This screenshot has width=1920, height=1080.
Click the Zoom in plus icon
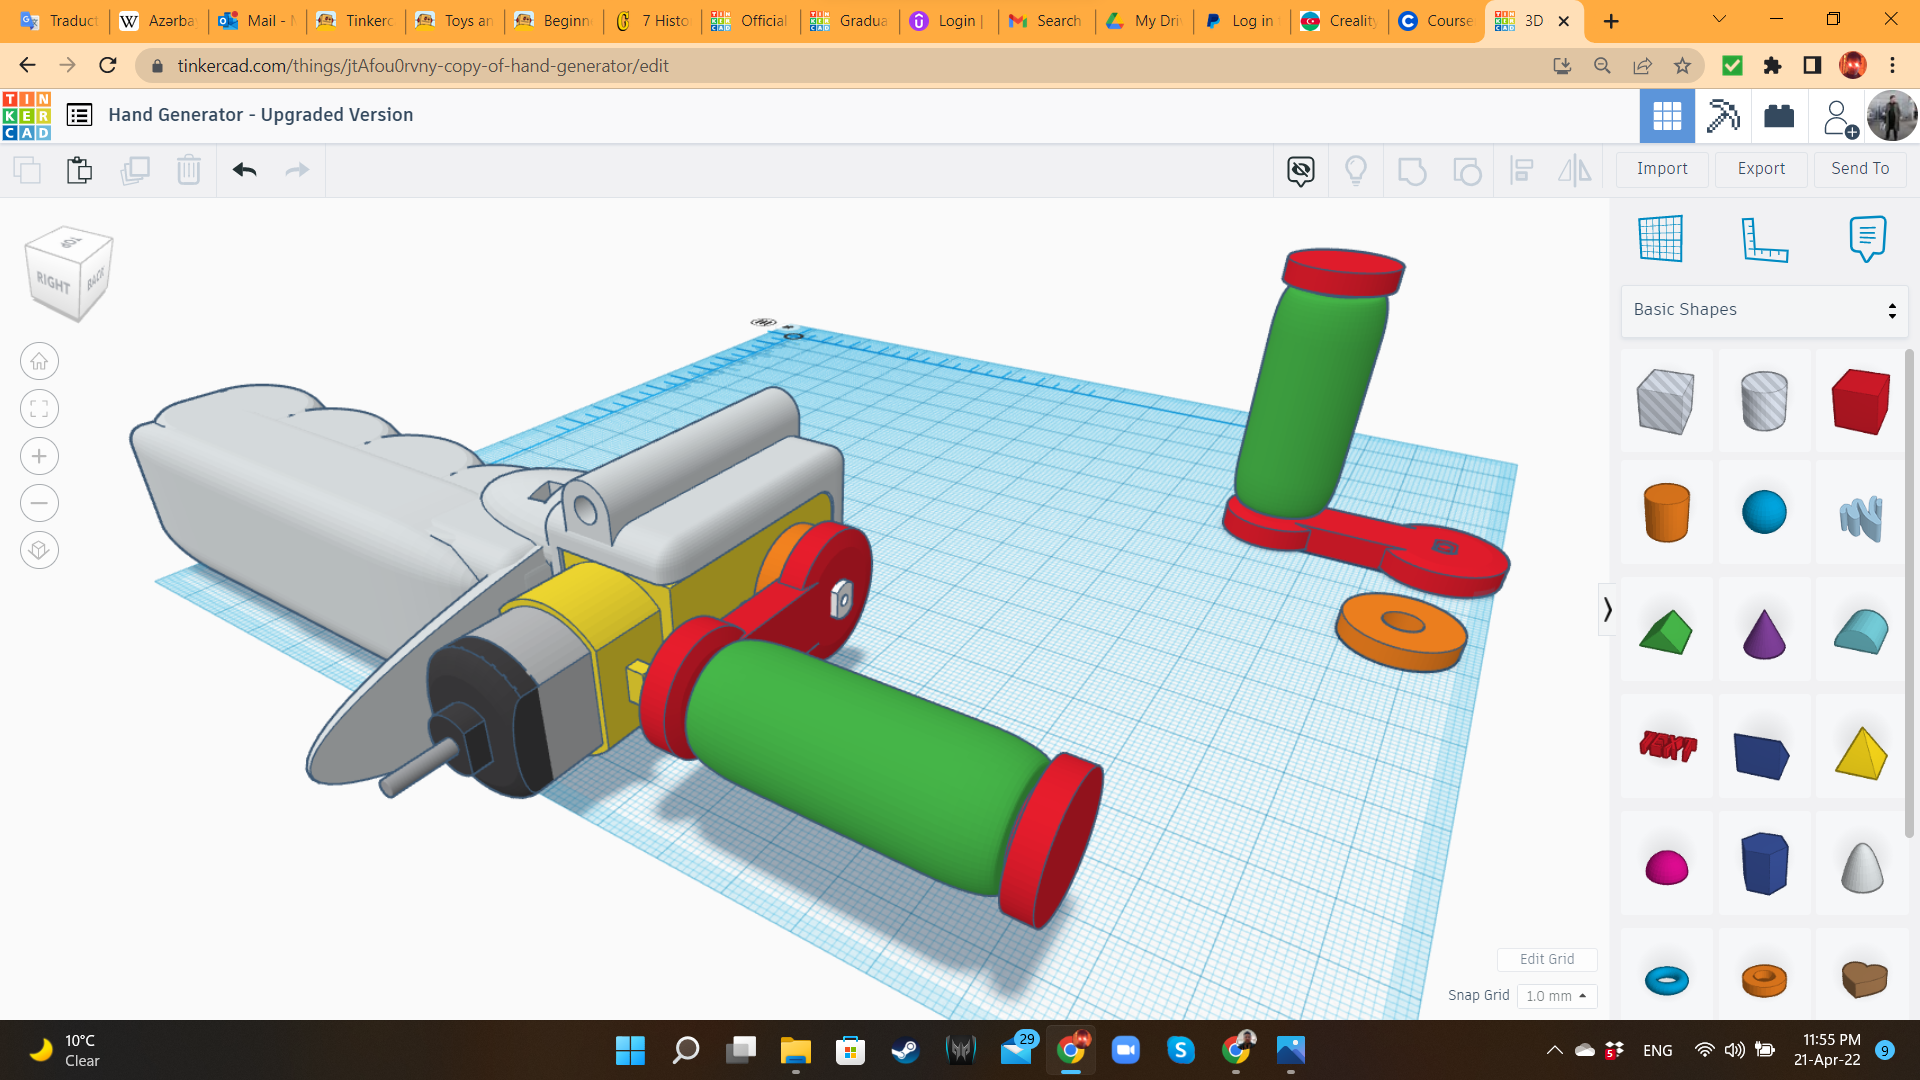coord(39,457)
